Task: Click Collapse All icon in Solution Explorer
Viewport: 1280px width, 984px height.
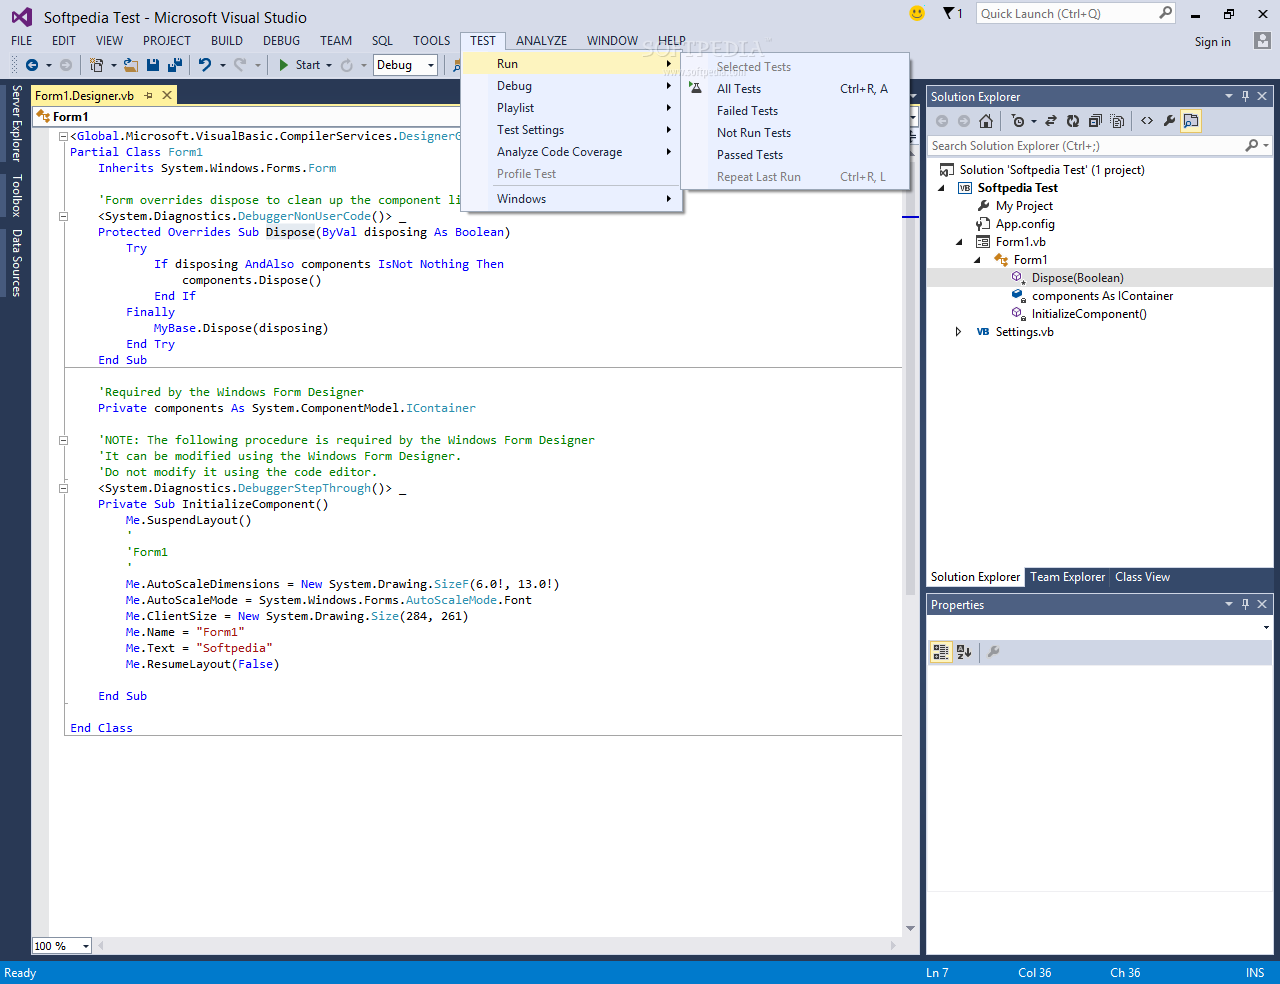Action: [1095, 121]
